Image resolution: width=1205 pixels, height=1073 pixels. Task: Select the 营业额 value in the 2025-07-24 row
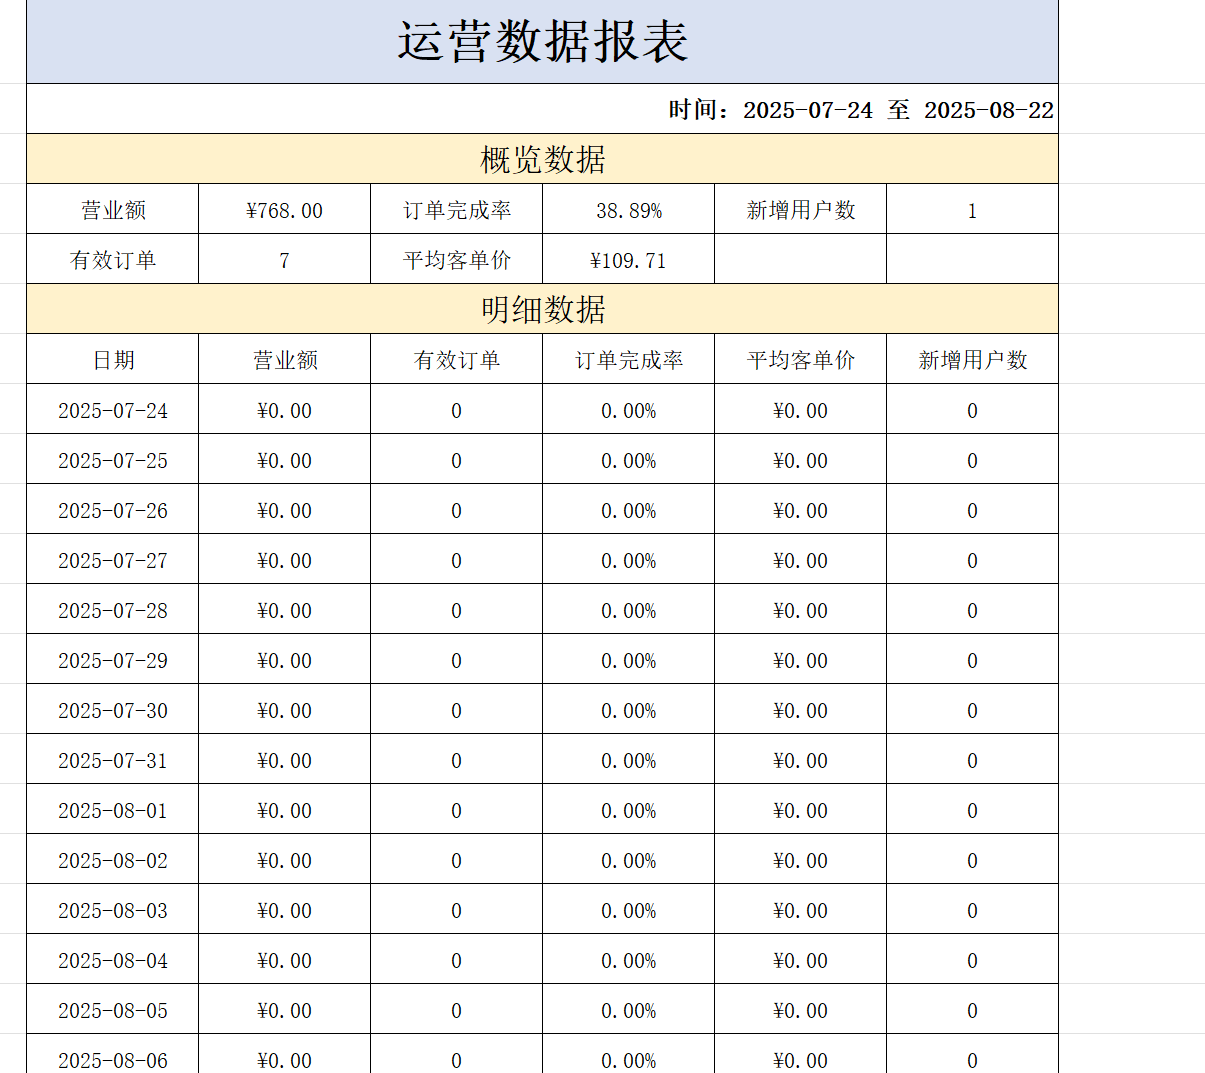pyautogui.click(x=285, y=409)
